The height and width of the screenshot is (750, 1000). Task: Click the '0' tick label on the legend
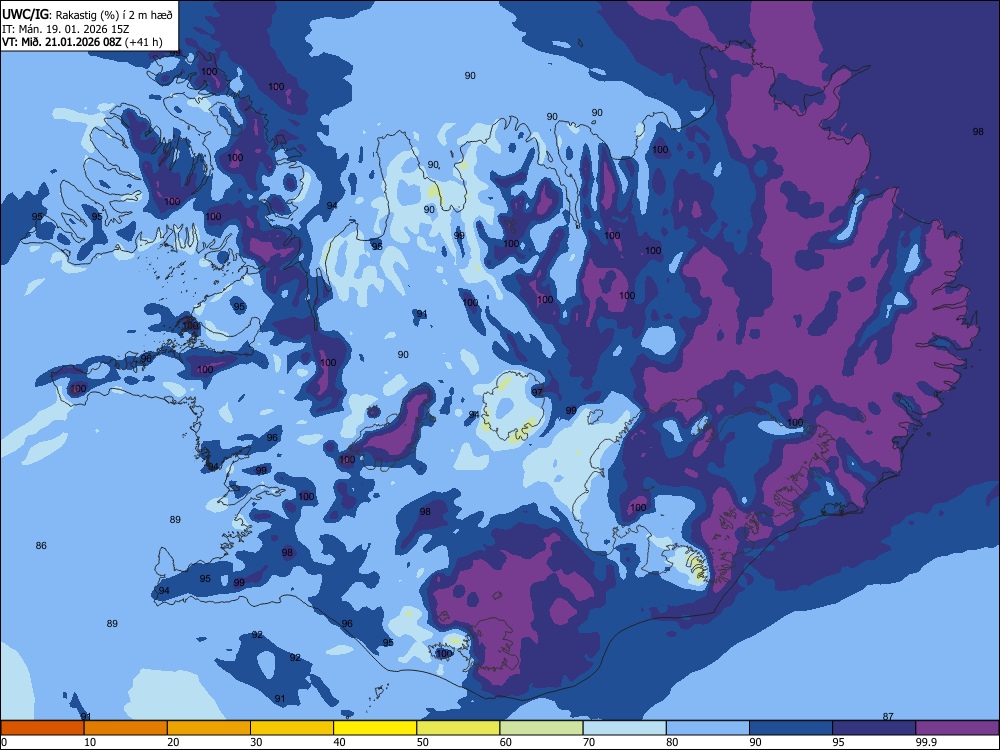click(x=3, y=742)
